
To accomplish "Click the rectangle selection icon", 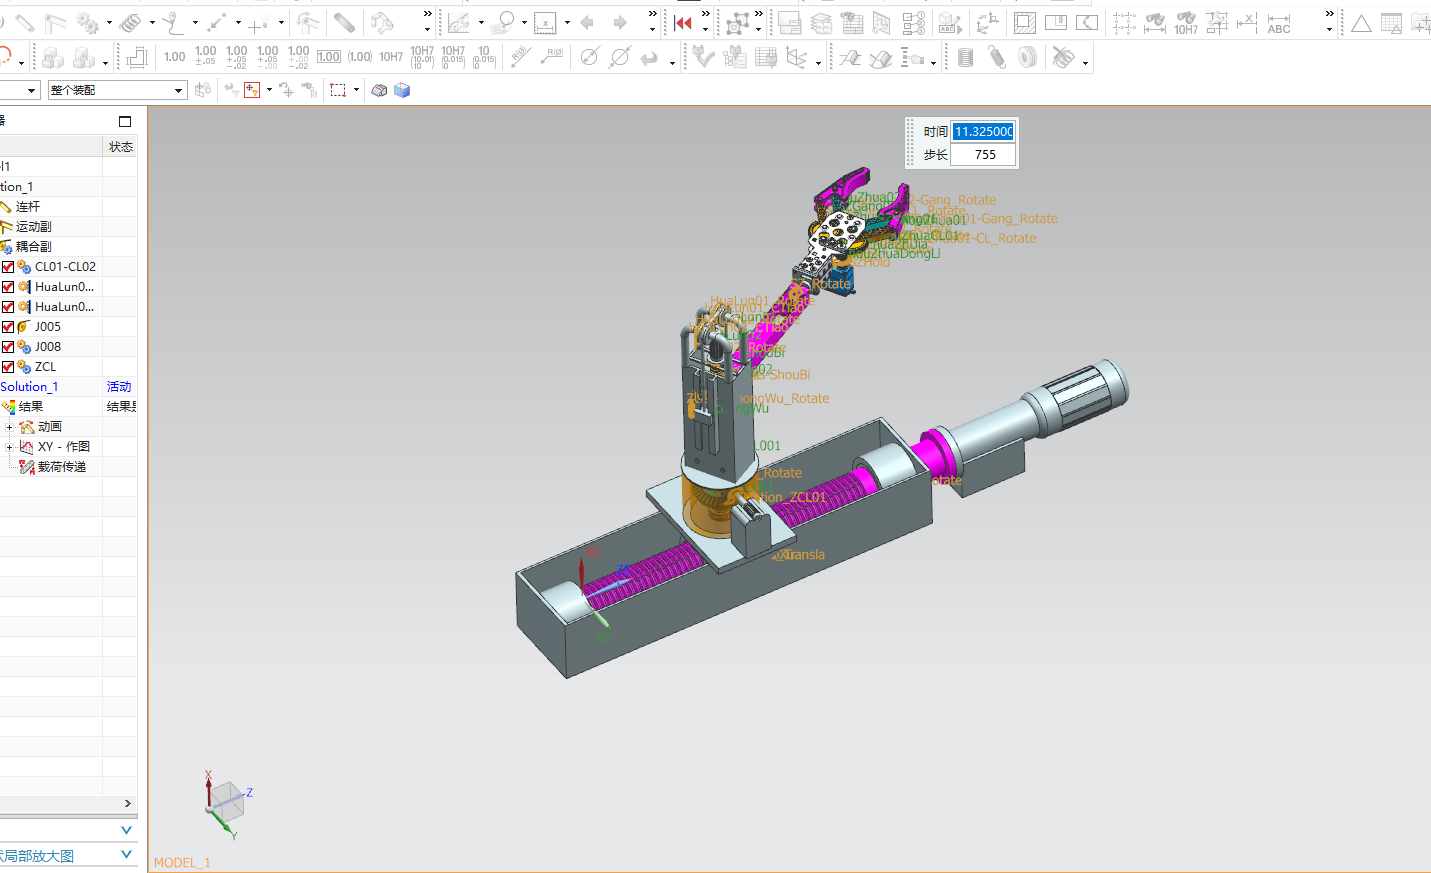I will pyautogui.click(x=338, y=90).
